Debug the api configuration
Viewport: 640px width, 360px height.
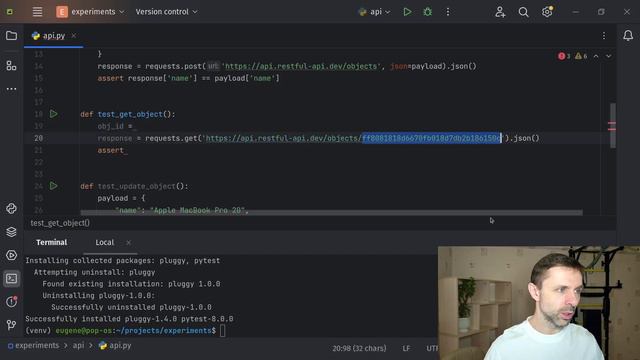coord(427,12)
